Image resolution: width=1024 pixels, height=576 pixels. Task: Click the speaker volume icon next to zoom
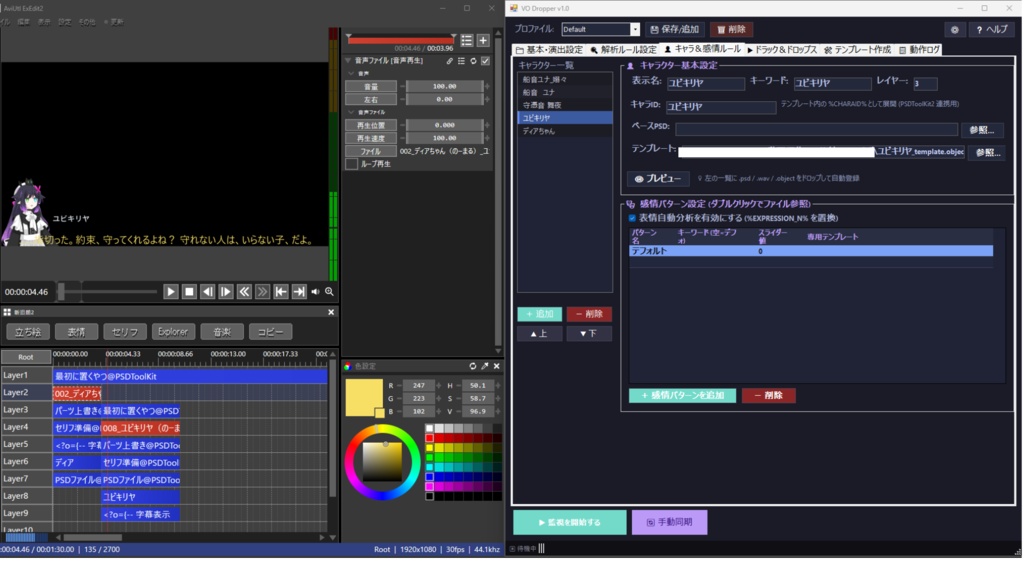click(315, 292)
